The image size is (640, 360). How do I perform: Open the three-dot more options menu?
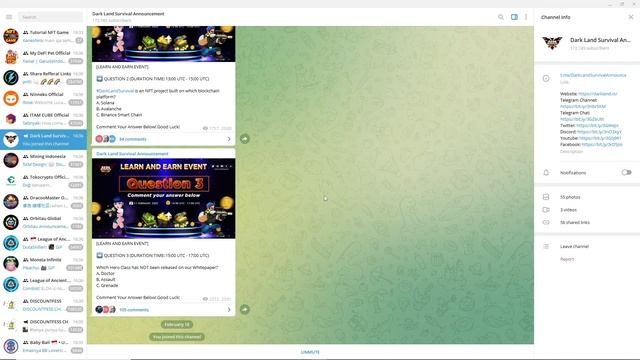(526, 17)
